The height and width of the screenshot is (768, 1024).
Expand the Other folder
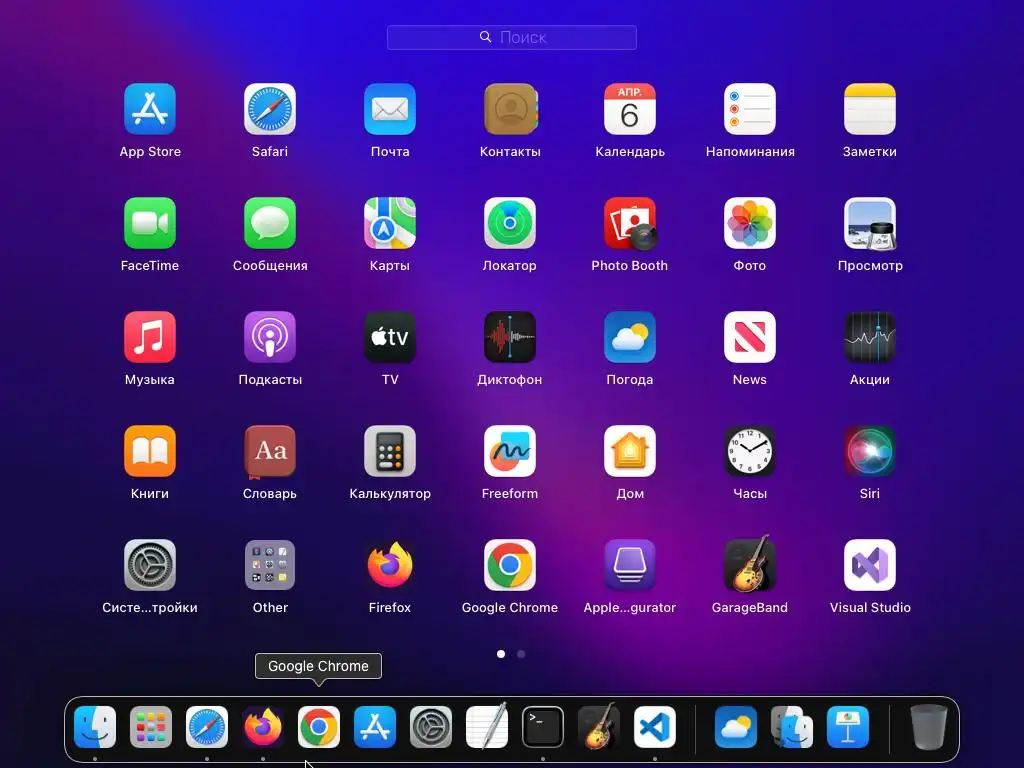pos(270,565)
